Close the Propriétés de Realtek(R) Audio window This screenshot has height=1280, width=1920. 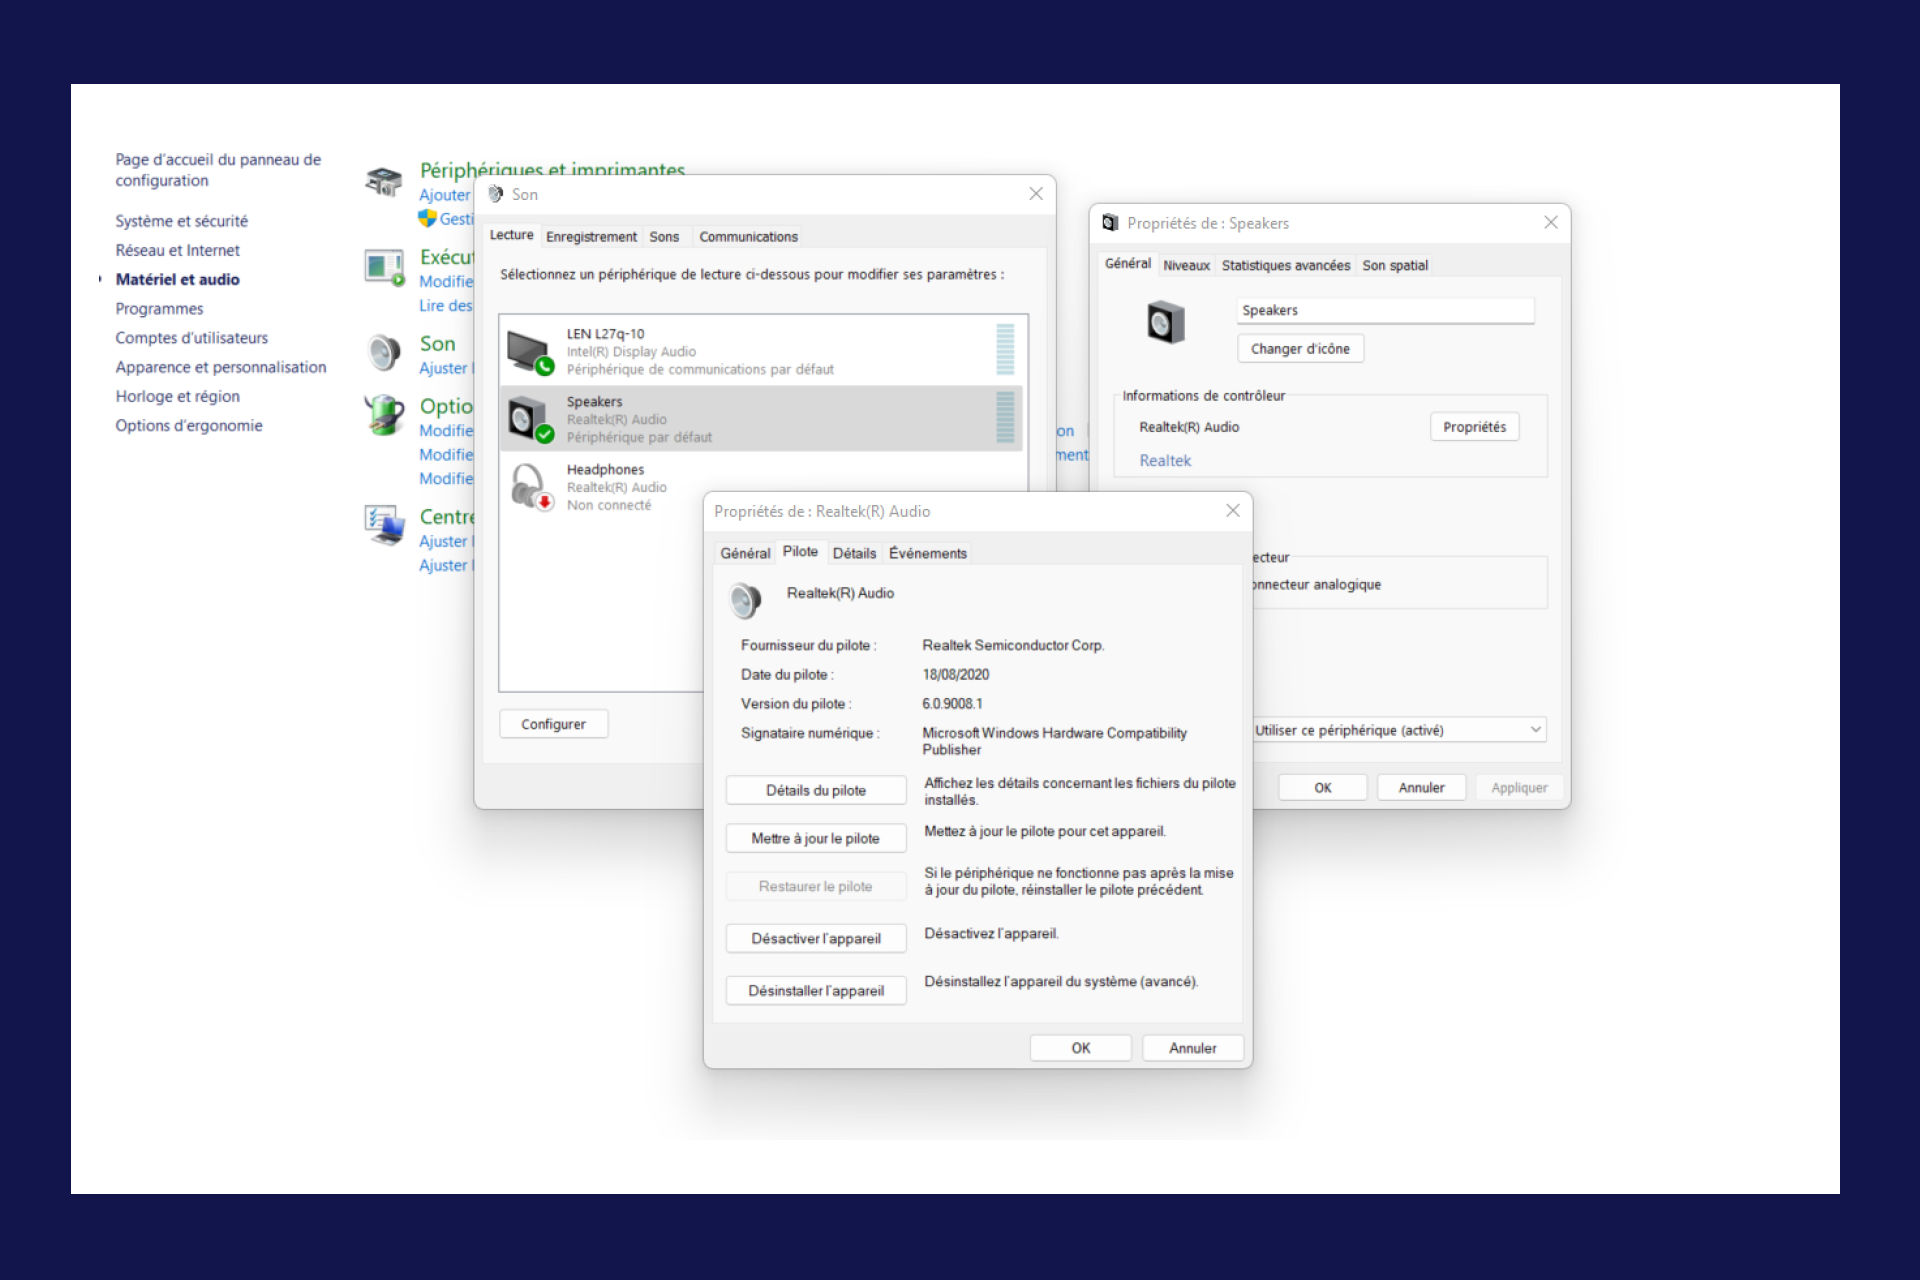(1233, 510)
